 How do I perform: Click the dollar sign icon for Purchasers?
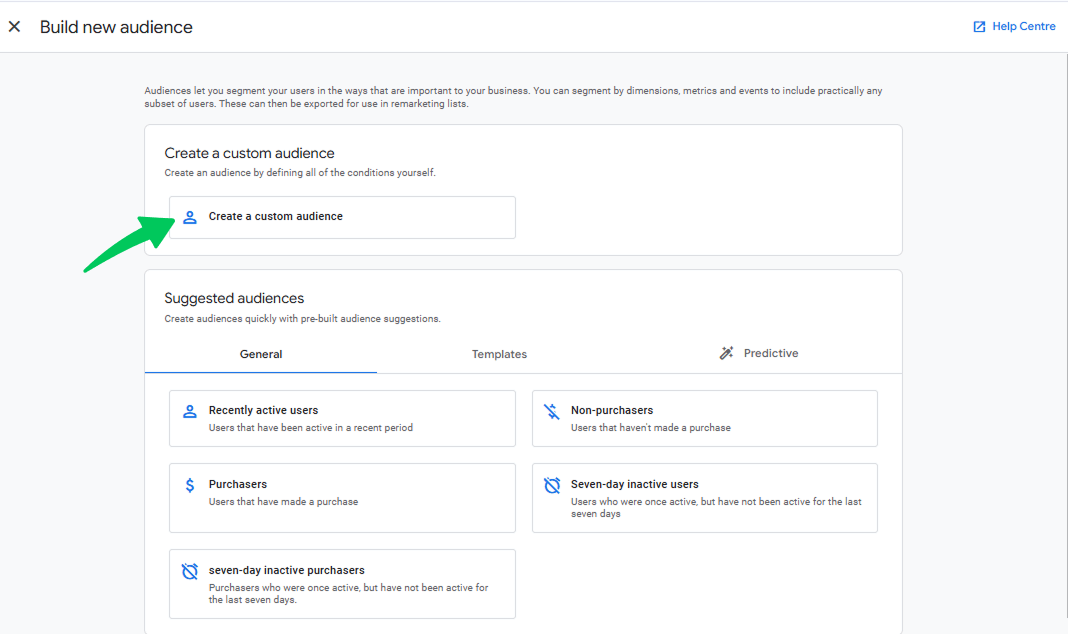click(190, 485)
